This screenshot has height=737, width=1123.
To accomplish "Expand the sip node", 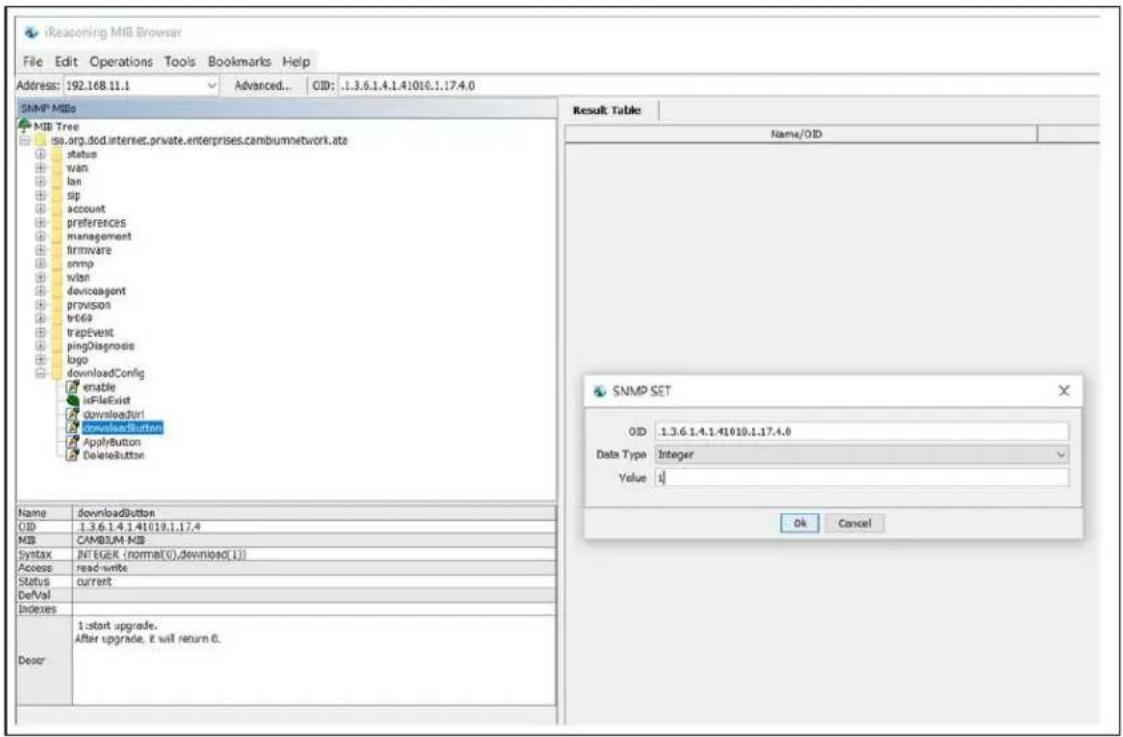I will 41,195.
